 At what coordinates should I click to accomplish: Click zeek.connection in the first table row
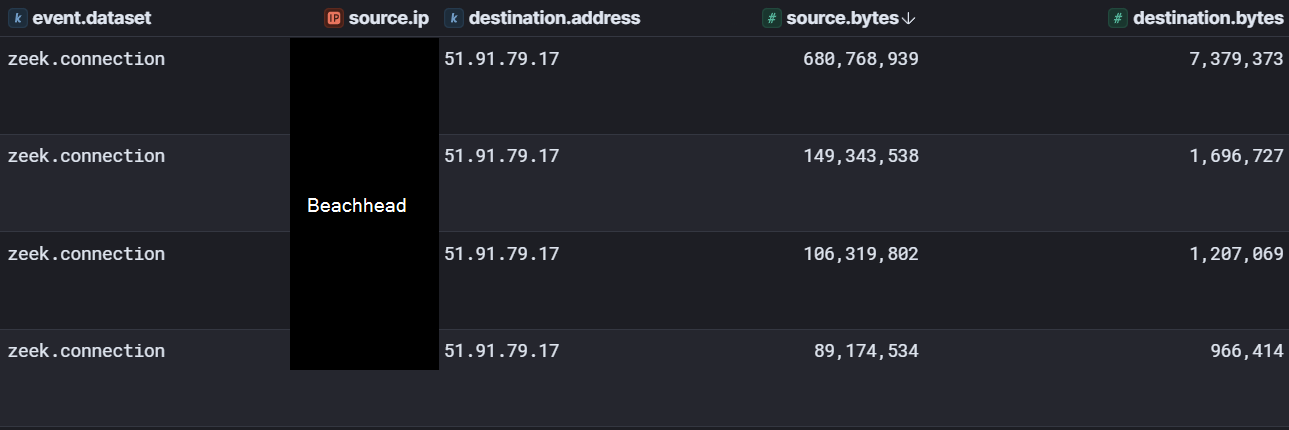pos(86,59)
